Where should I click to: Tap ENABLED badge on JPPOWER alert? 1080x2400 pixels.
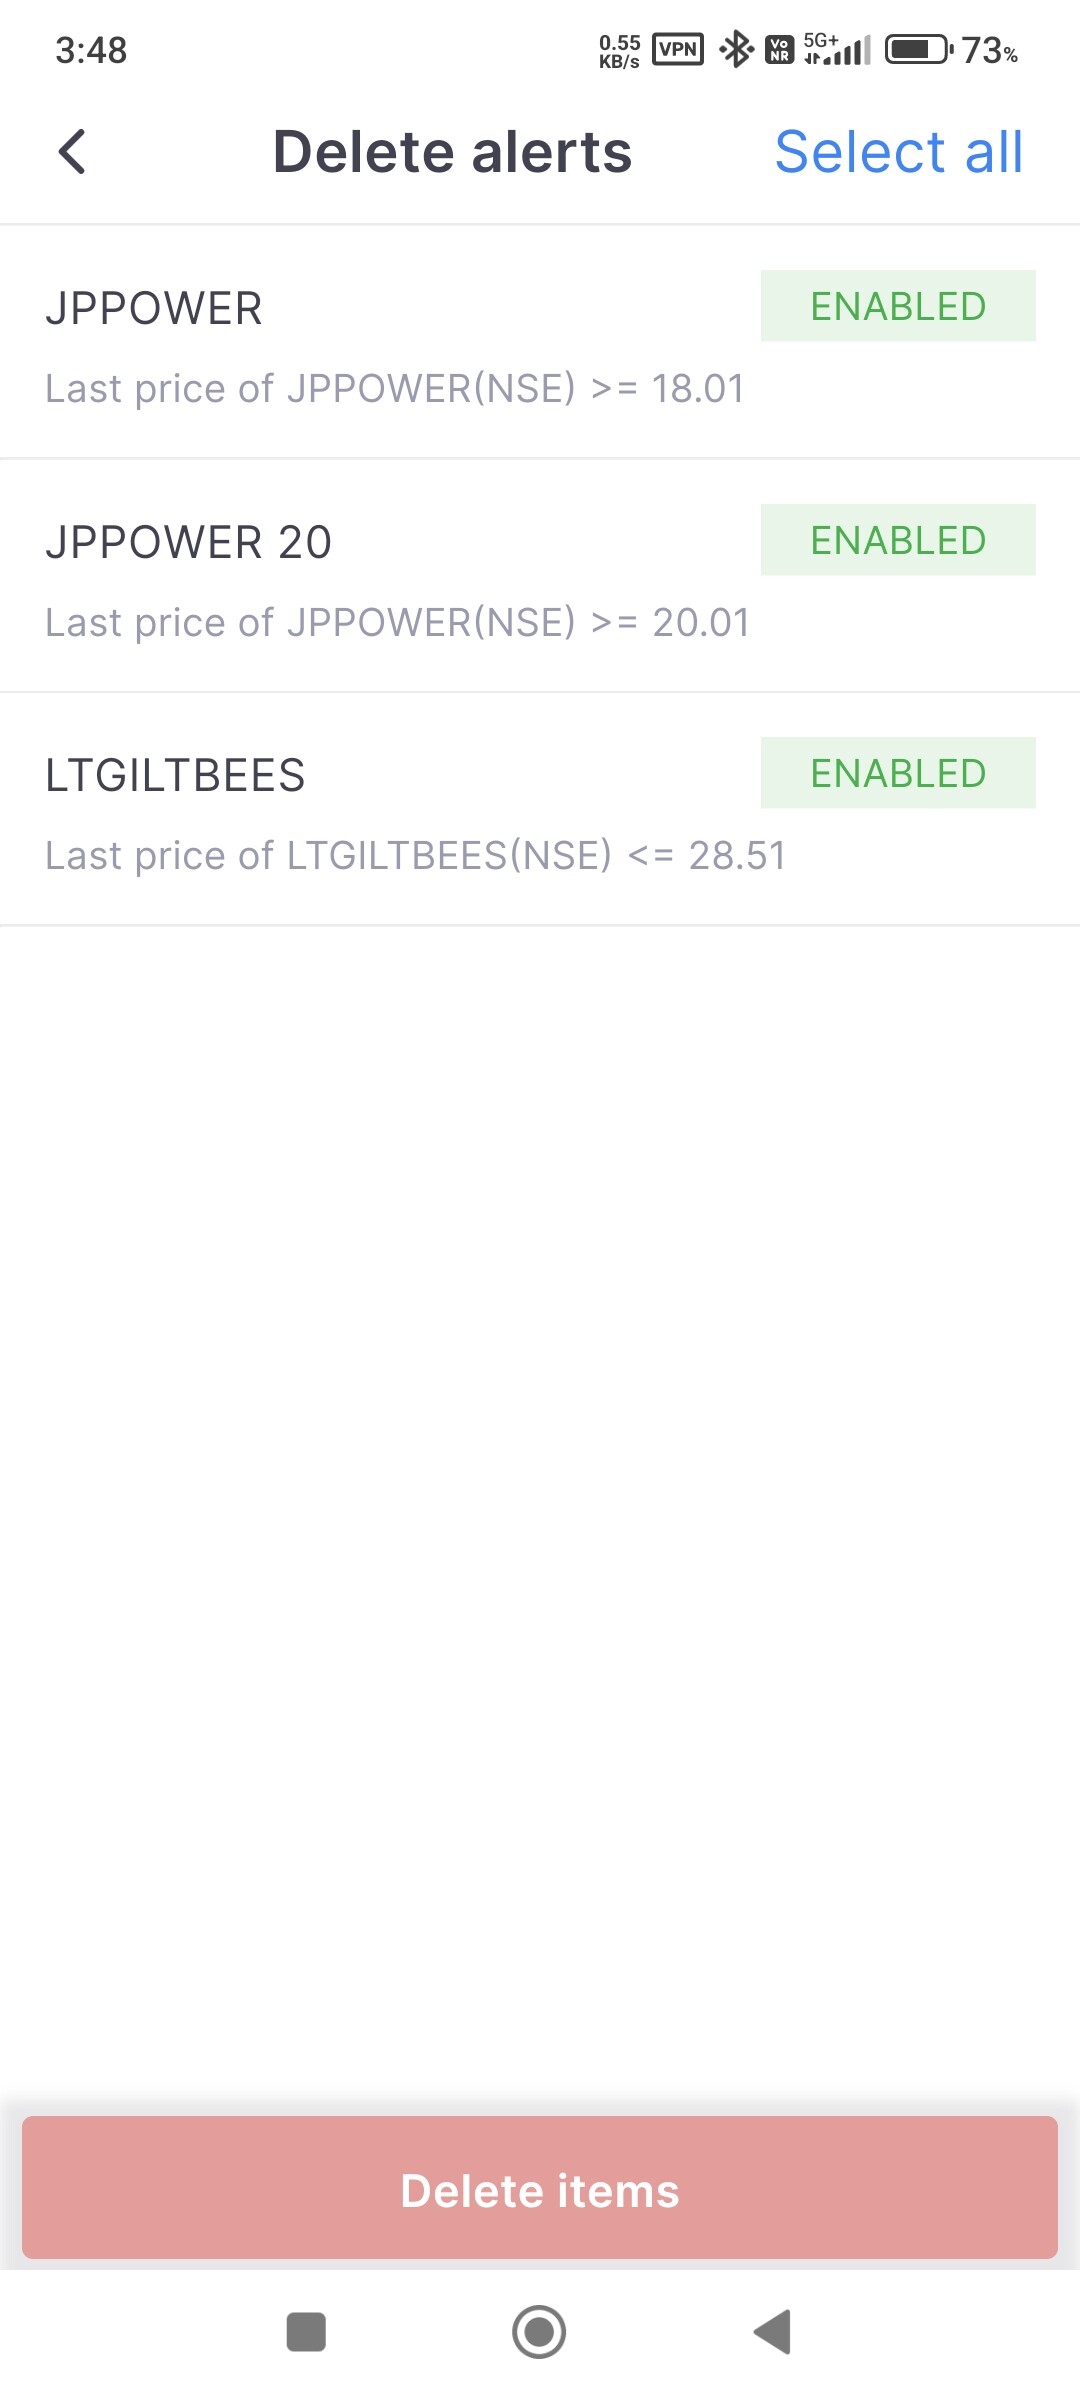click(897, 306)
